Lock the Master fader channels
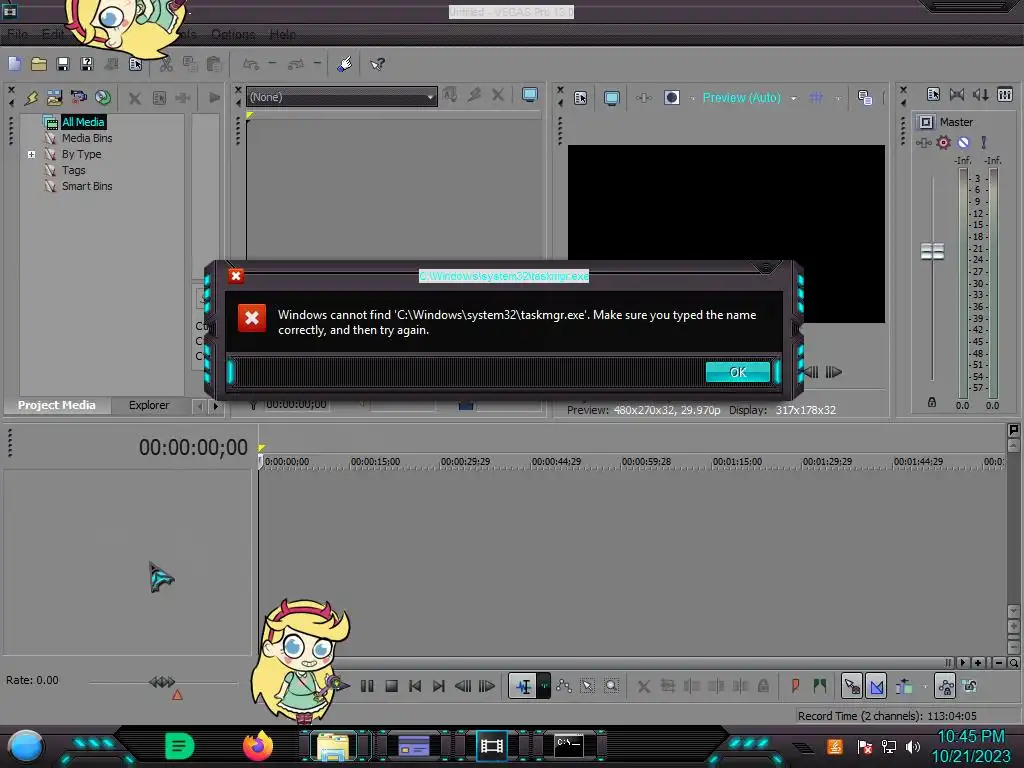1024x768 pixels. pyautogui.click(x=932, y=402)
